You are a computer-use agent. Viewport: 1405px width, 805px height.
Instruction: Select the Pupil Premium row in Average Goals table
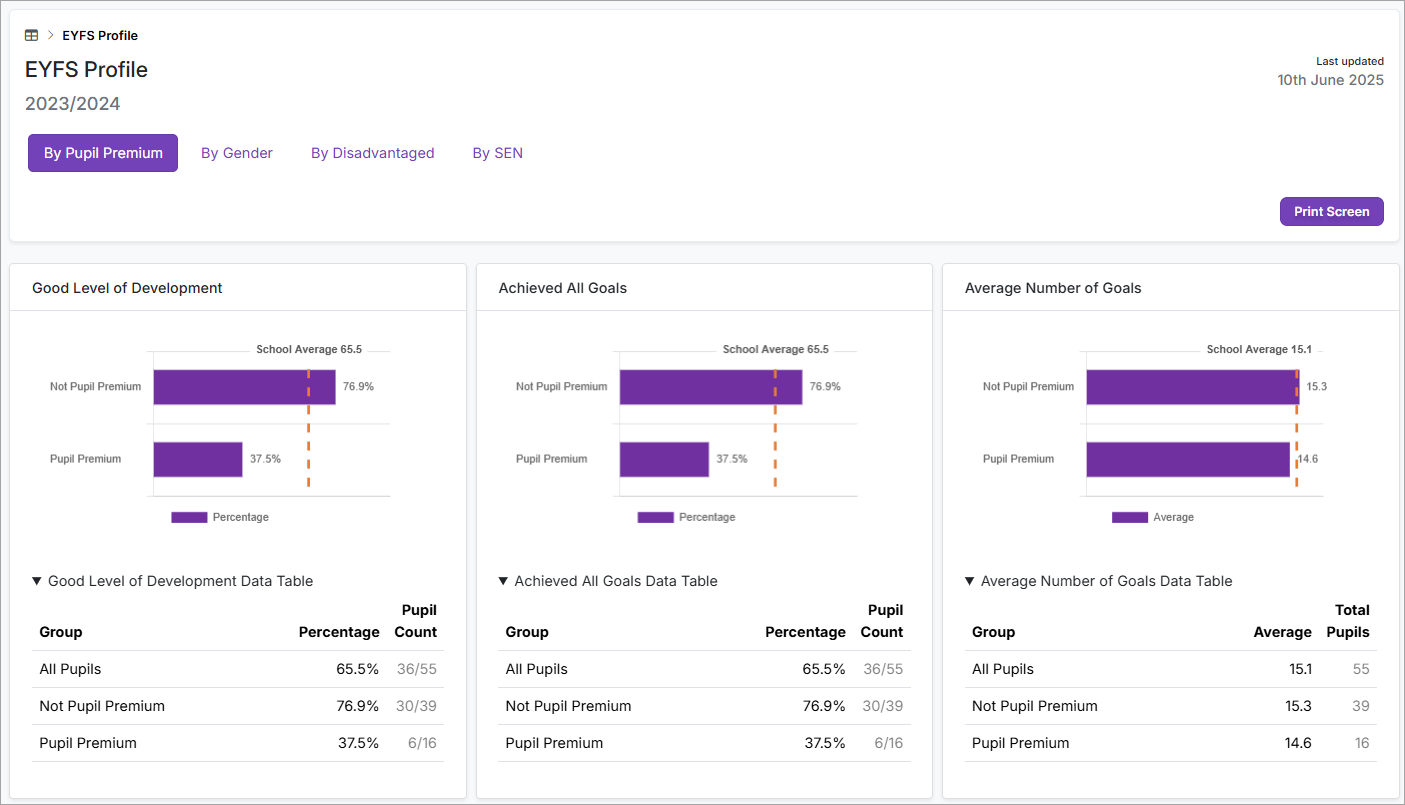(1170, 743)
